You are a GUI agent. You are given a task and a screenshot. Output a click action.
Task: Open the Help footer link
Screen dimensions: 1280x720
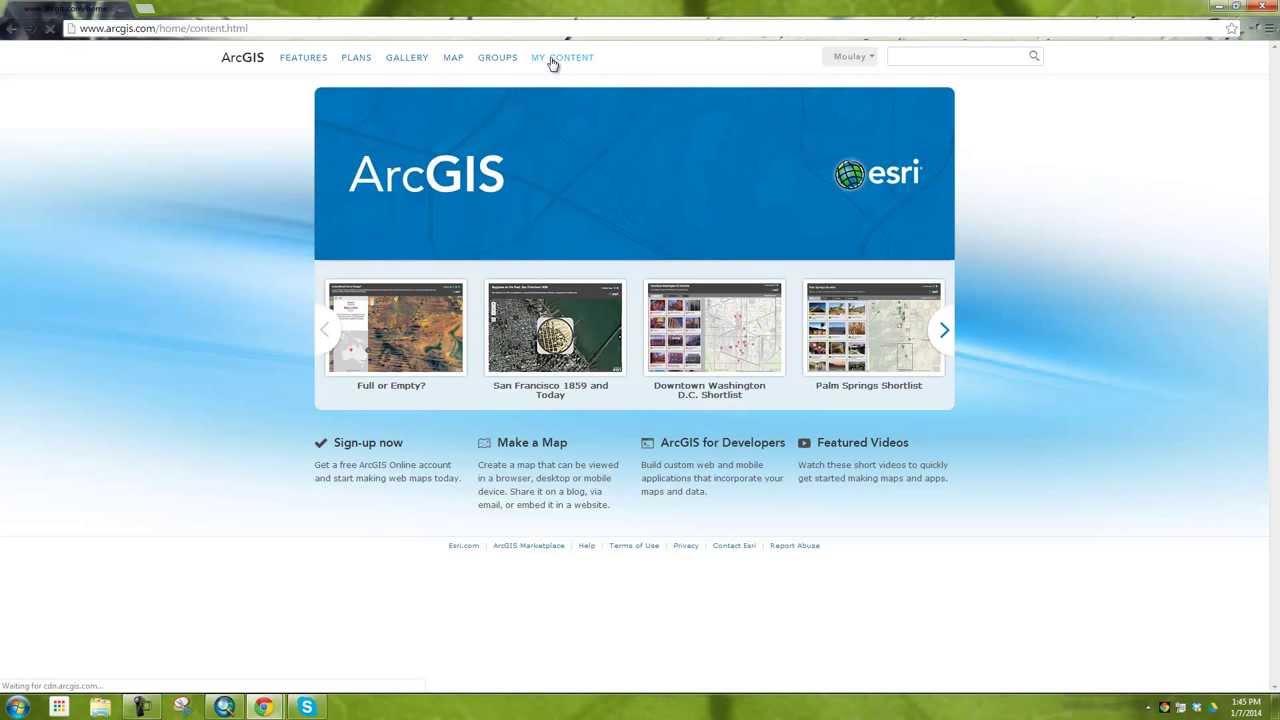click(587, 545)
